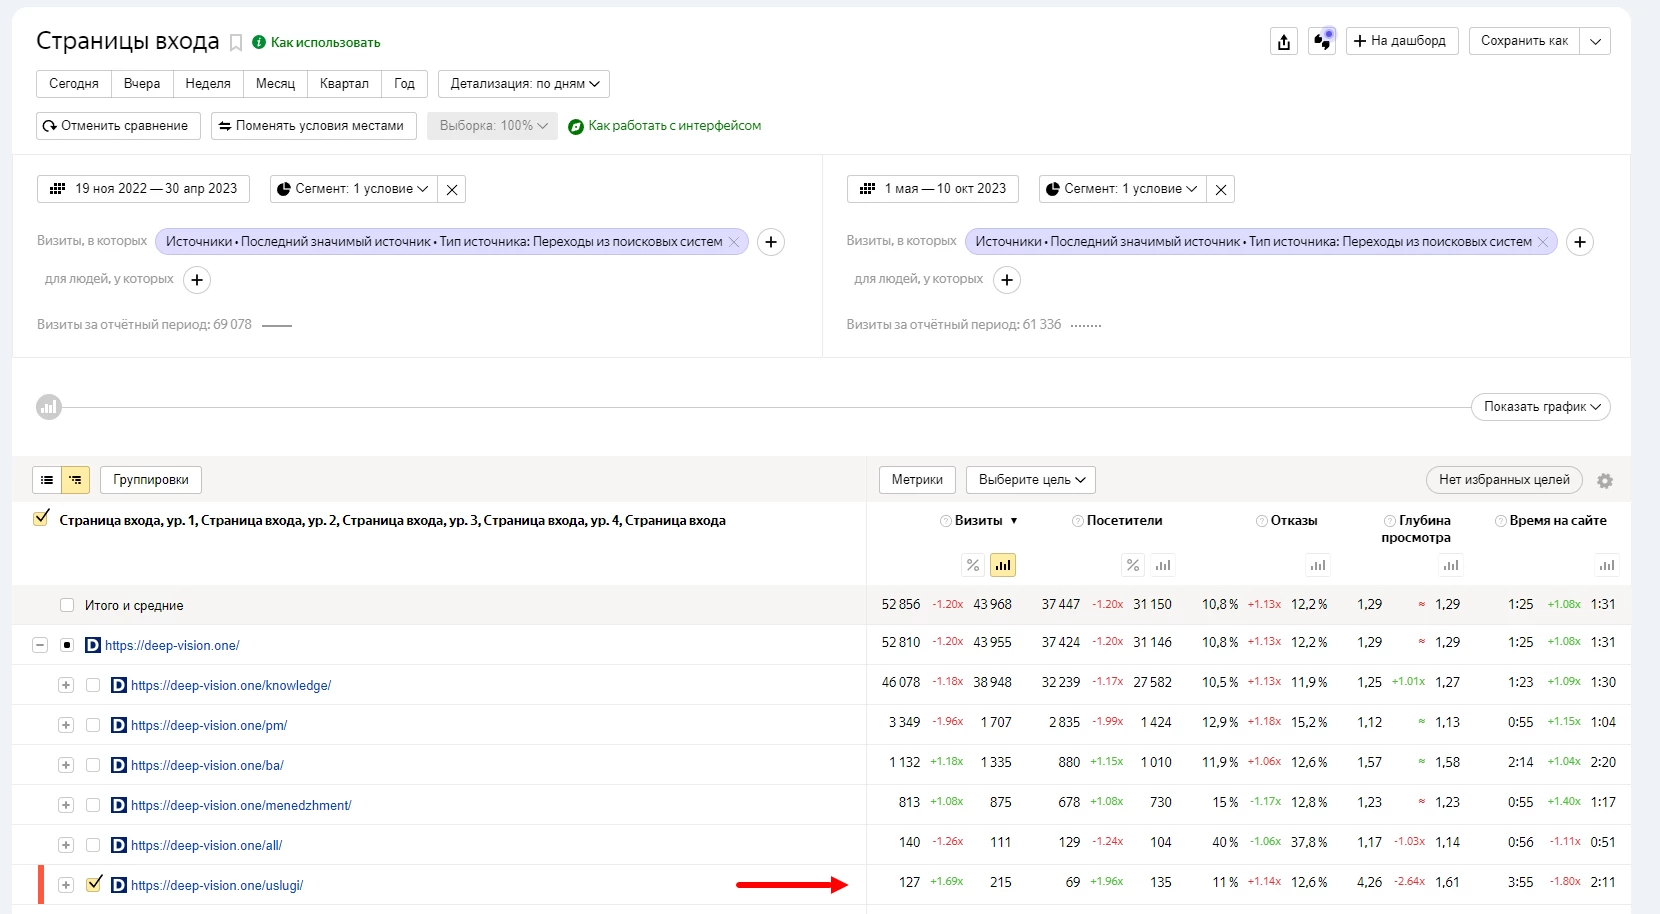
Task: Open table settings gear icon
Action: pyautogui.click(x=1605, y=481)
